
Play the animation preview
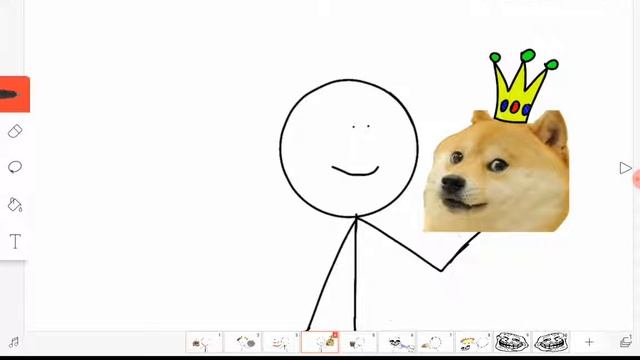pos(625,168)
